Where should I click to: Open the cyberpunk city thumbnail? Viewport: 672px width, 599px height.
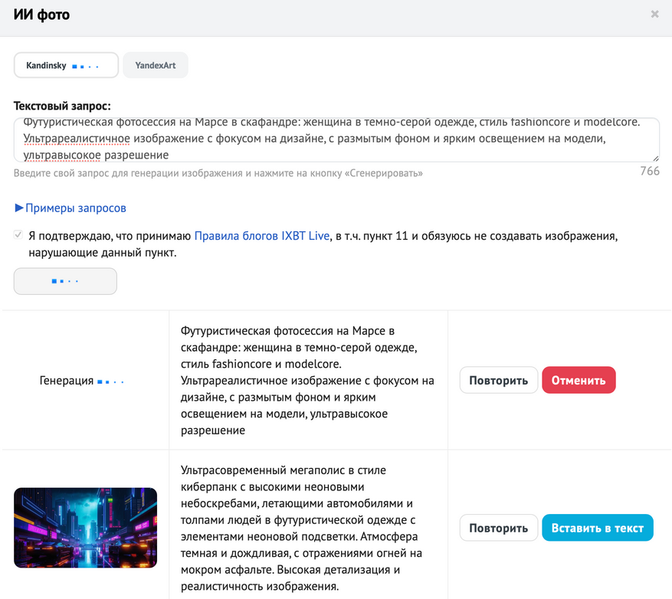click(85, 527)
